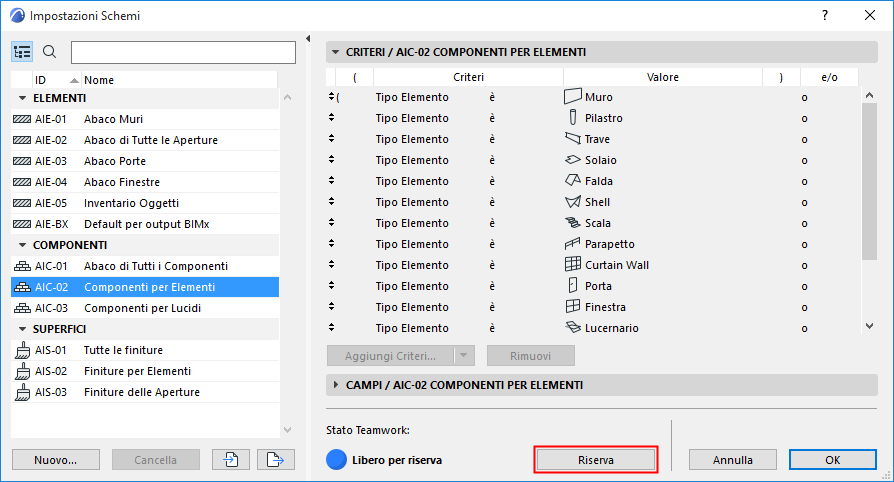Viewport: 894px width, 482px height.
Task: Collapse the ELEMENTI group
Action: (21, 98)
